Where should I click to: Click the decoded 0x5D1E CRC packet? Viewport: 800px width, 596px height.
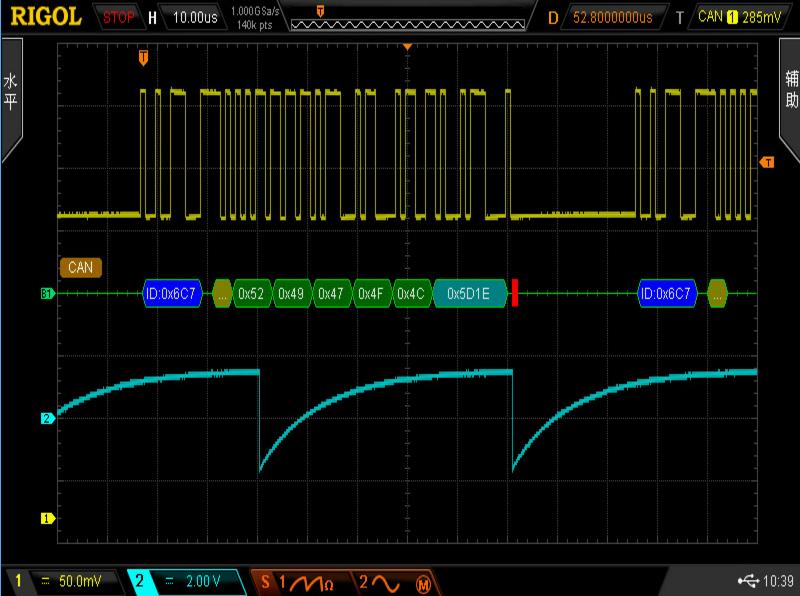pos(468,294)
